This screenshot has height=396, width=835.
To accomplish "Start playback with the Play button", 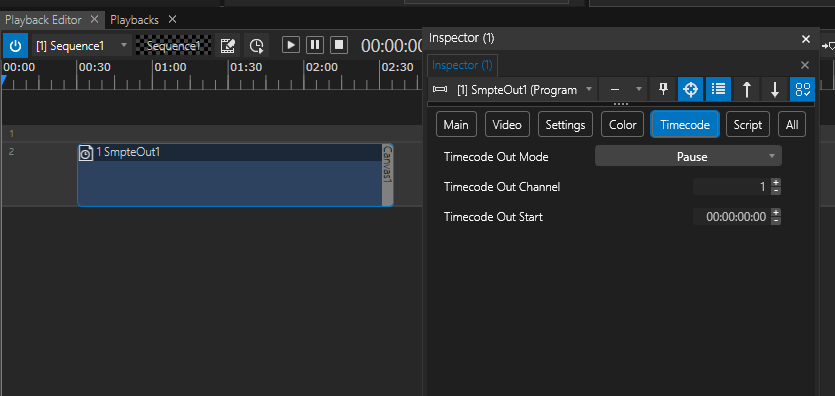I will tap(291, 45).
